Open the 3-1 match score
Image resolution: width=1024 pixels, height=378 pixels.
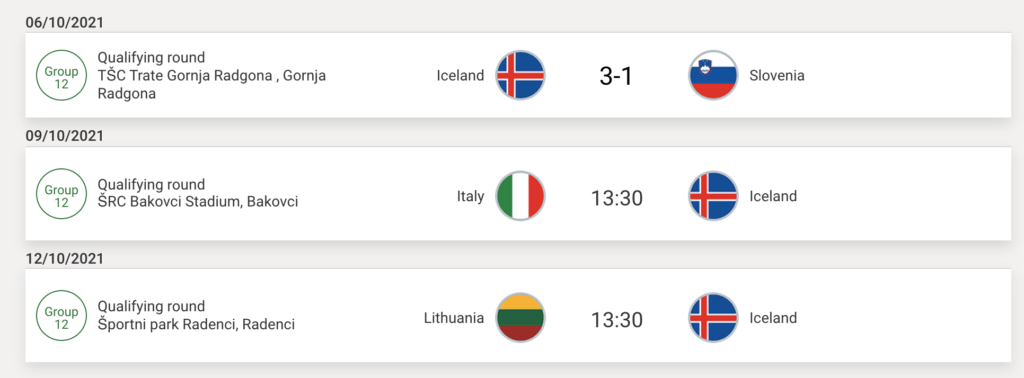coord(616,76)
